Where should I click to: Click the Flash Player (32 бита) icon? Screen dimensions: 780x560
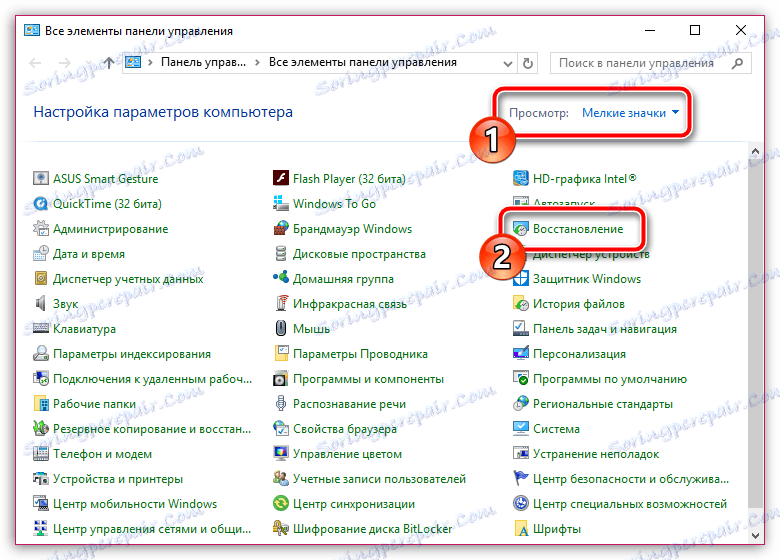point(281,179)
